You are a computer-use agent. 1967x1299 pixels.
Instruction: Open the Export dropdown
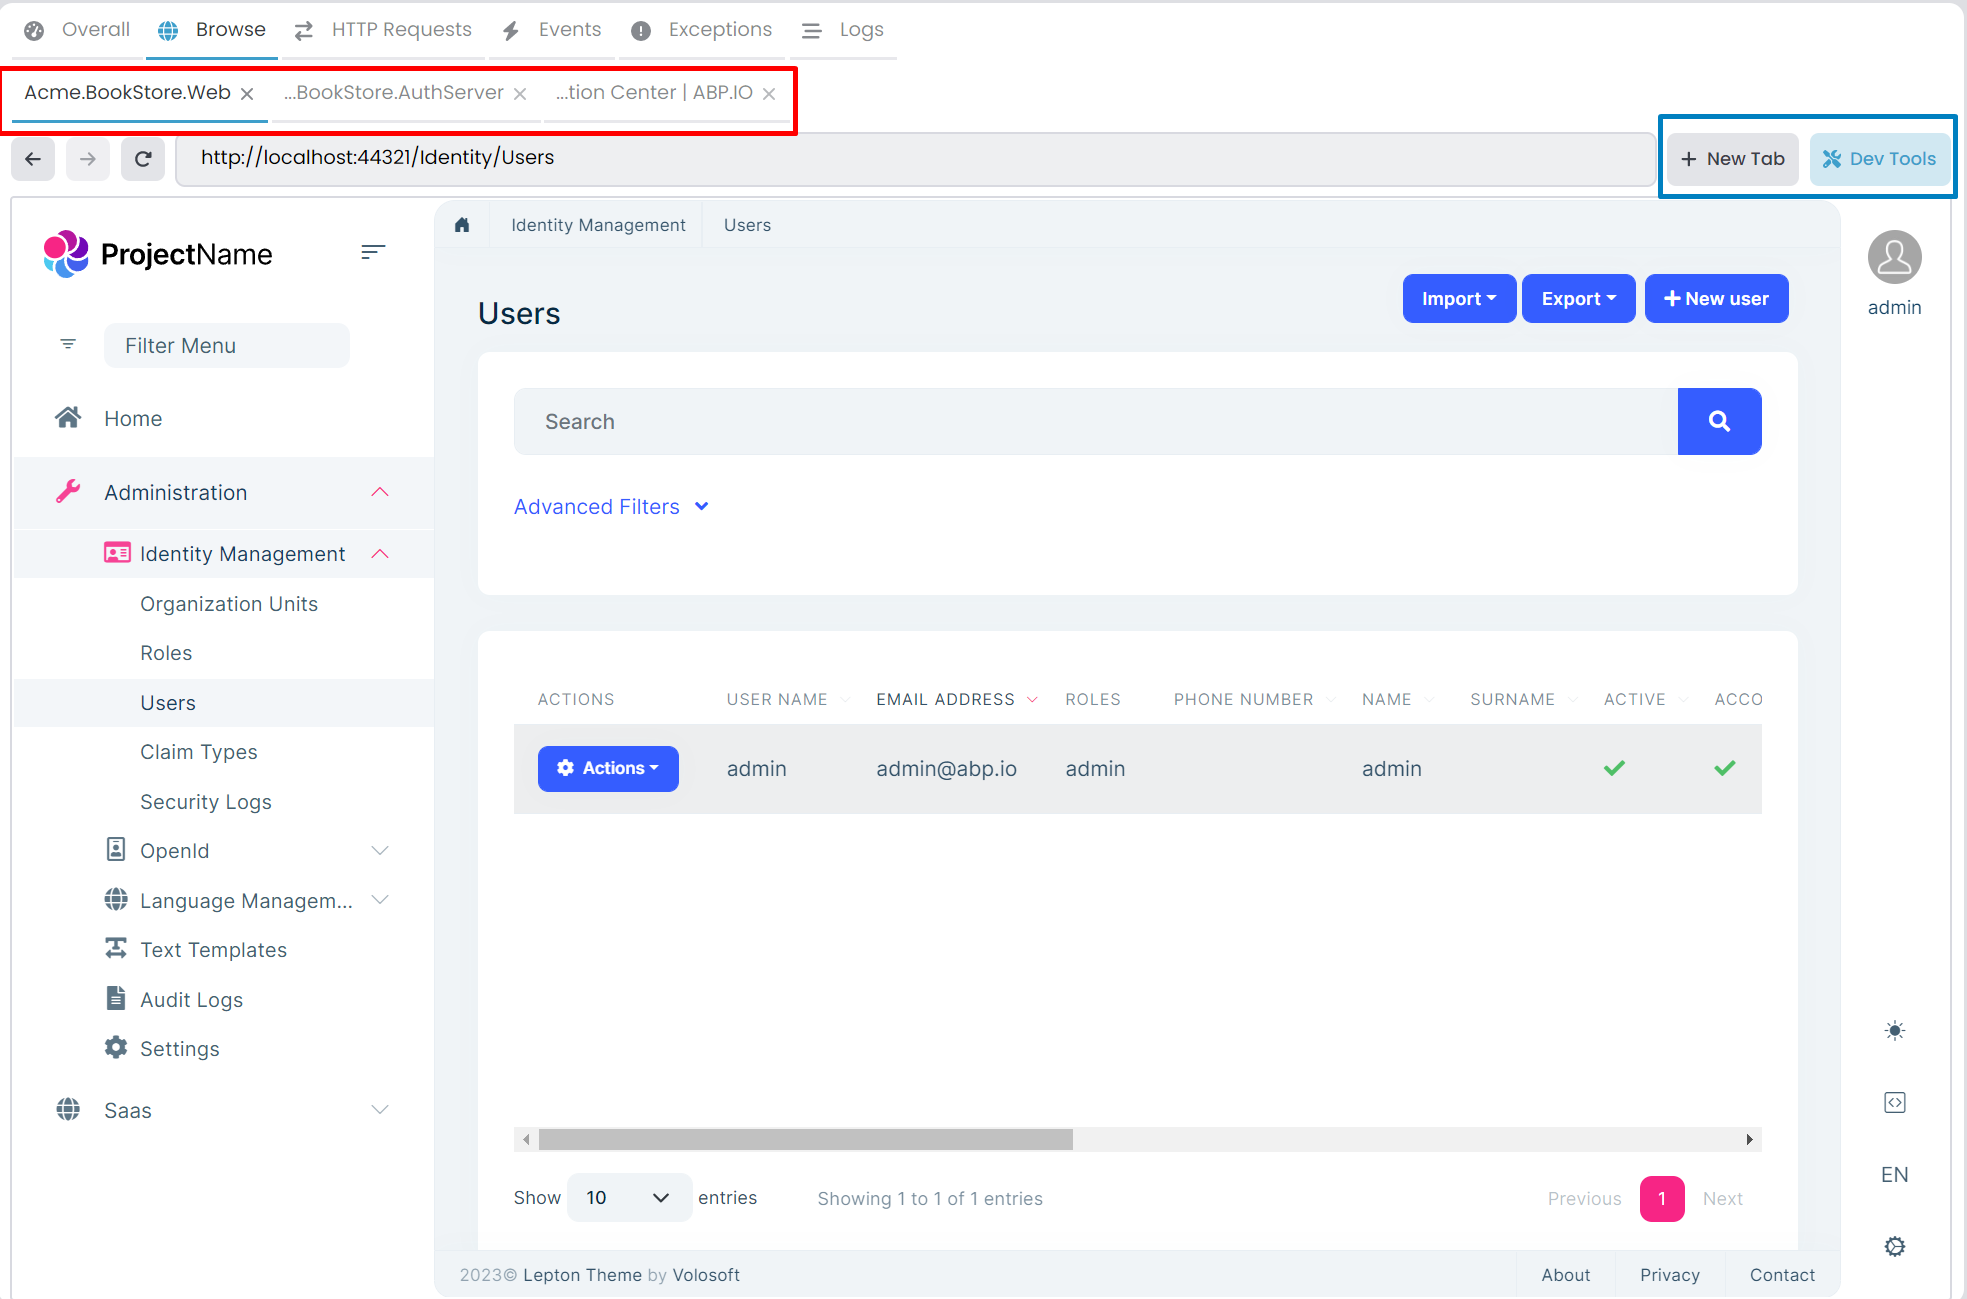point(1578,299)
